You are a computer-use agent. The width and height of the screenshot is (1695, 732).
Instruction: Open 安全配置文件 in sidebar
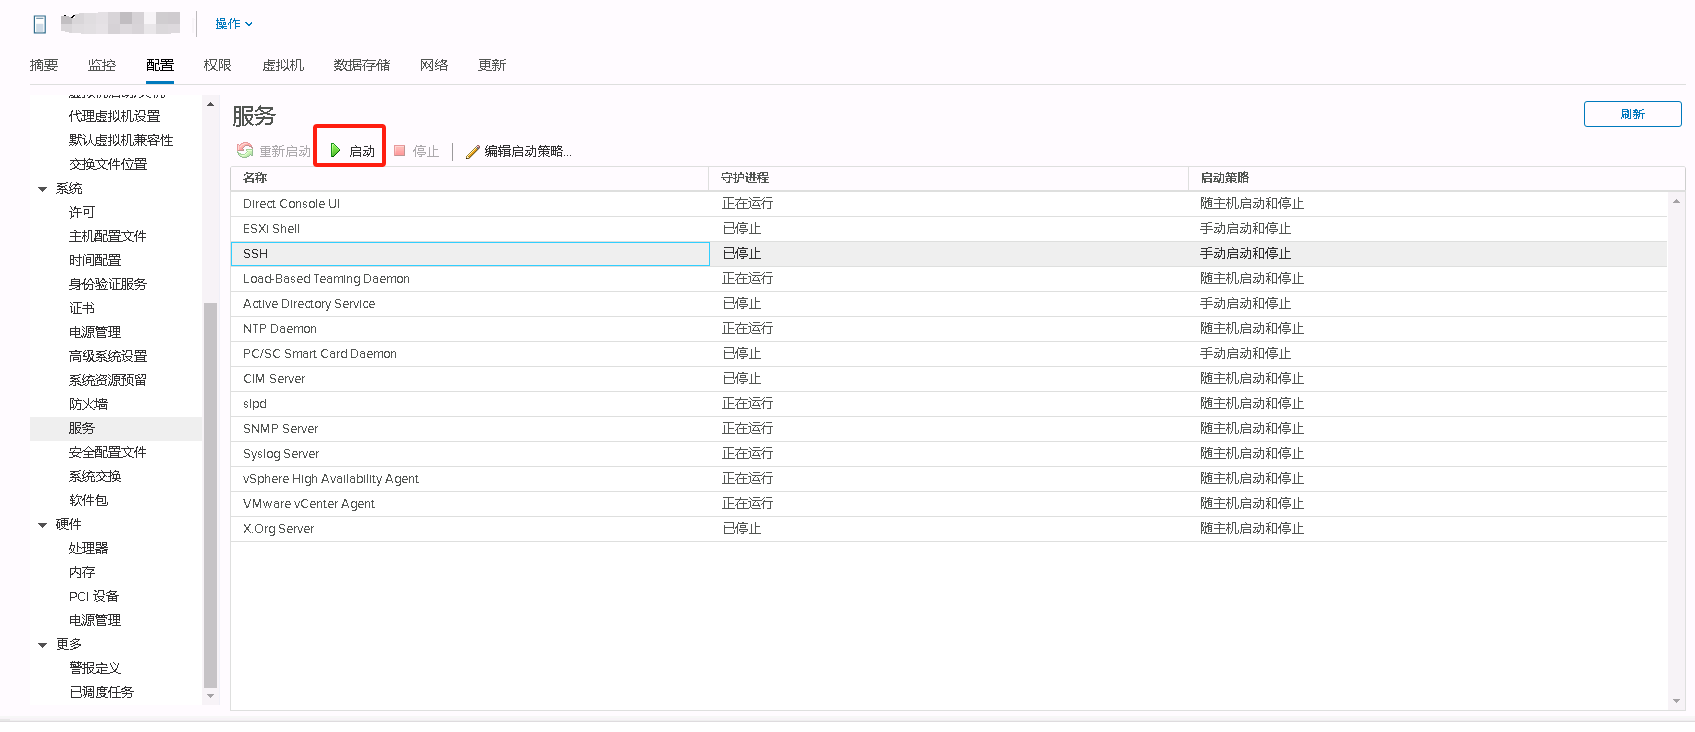point(108,452)
